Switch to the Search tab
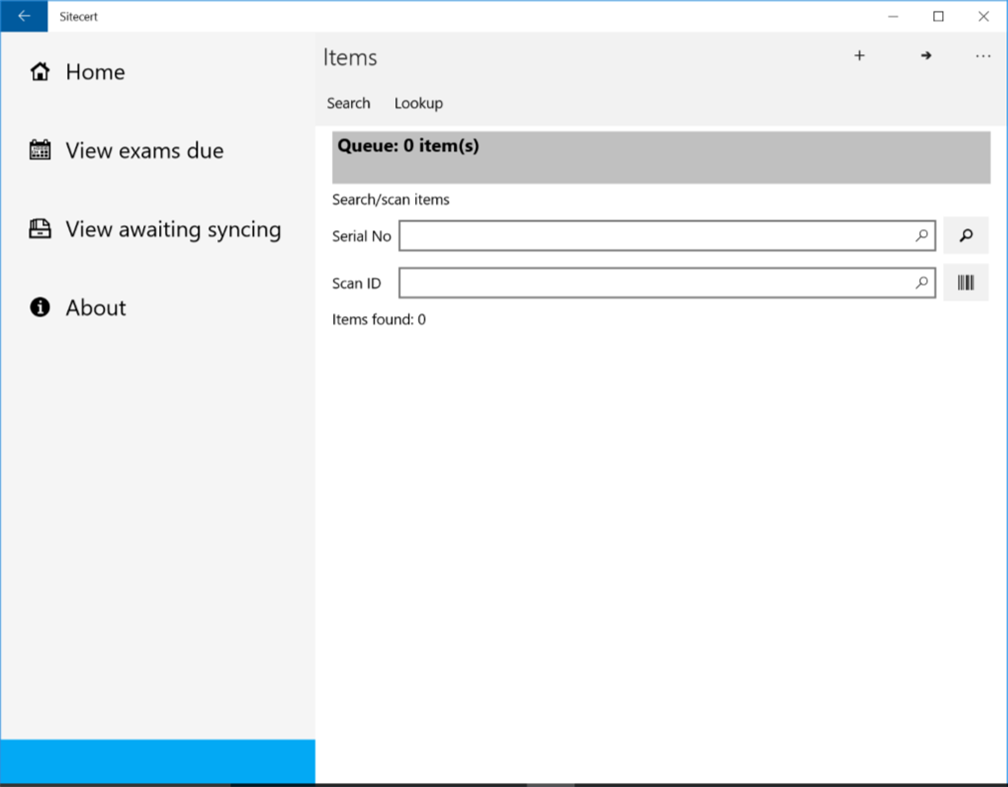 point(348,103)
